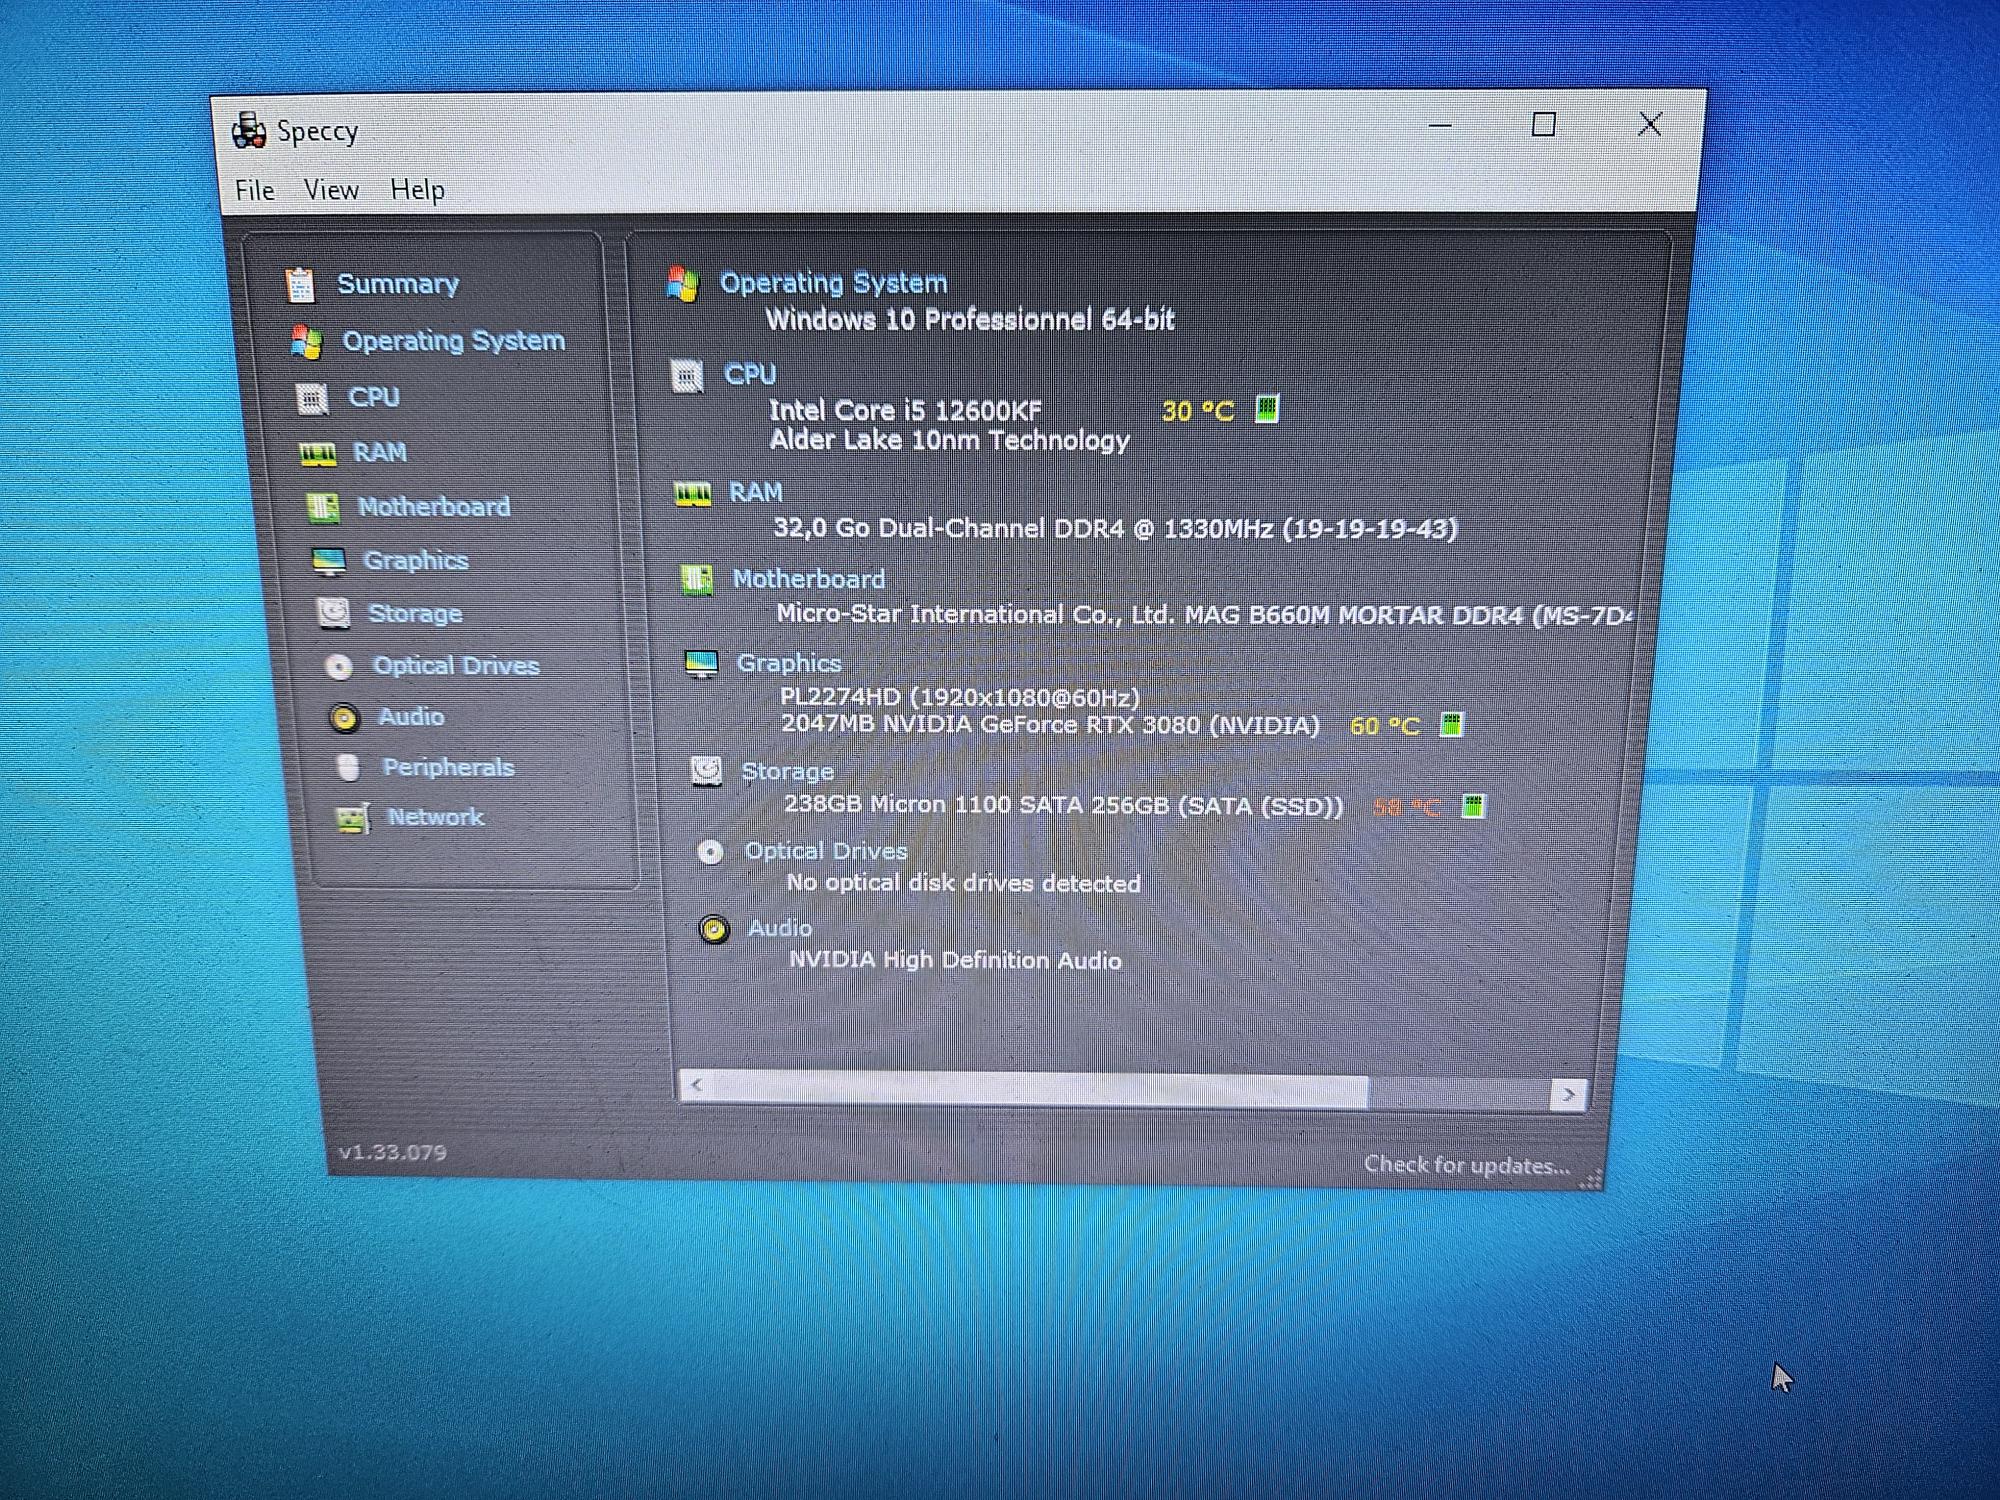
Task: Open the Motherboard section in sidebar
Action: coord(434,507)
